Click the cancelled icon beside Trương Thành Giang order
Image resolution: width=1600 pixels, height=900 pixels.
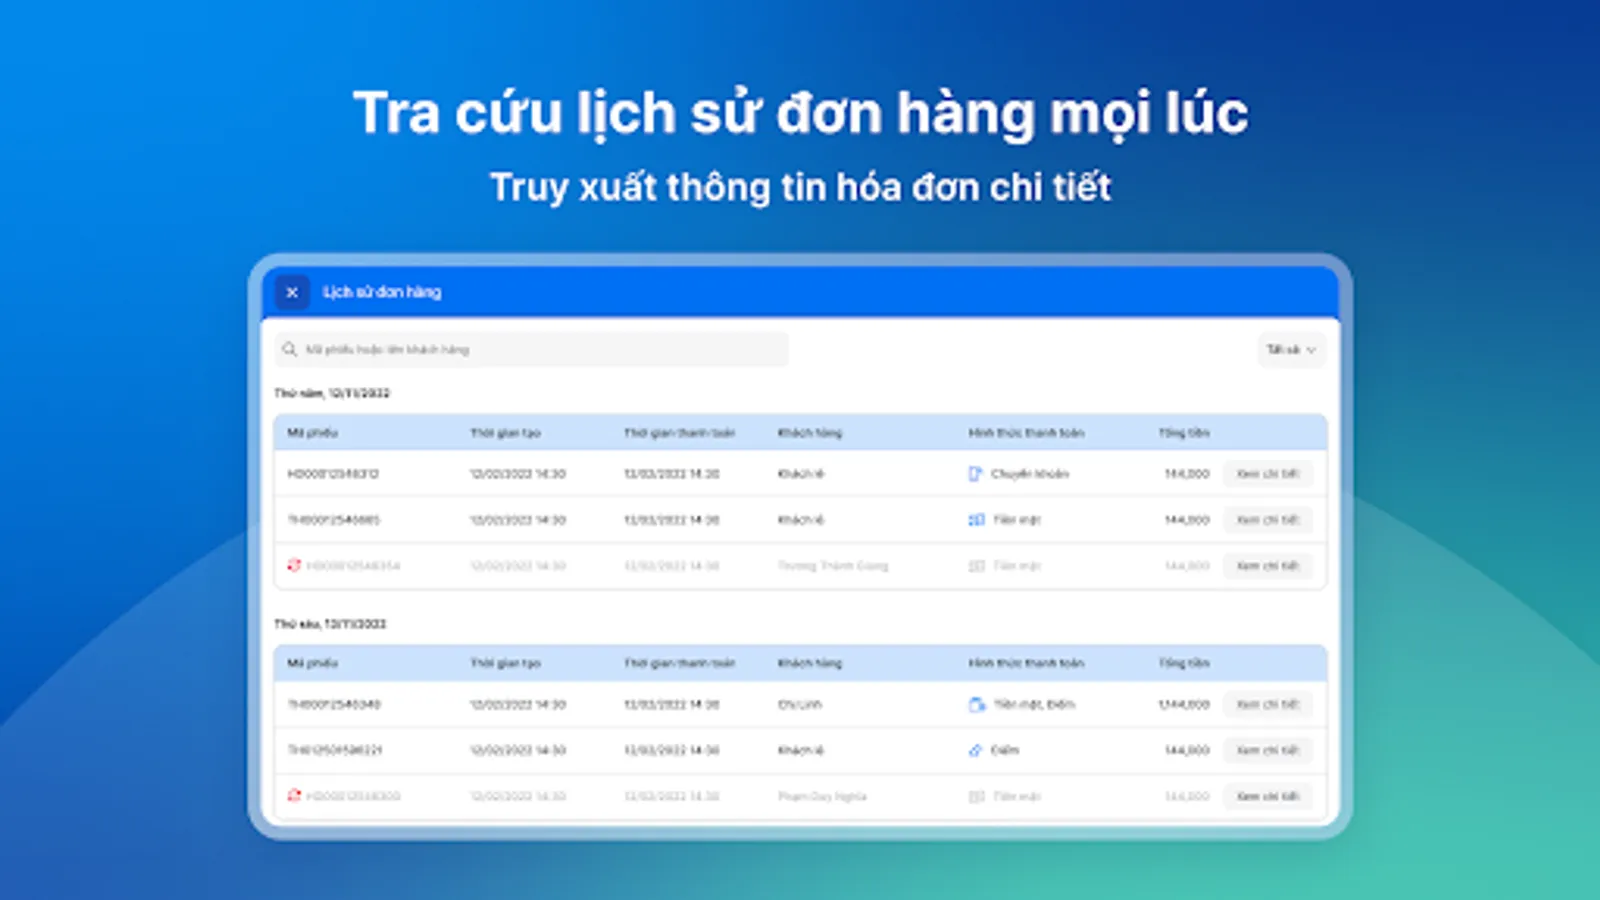pos(293,565)
